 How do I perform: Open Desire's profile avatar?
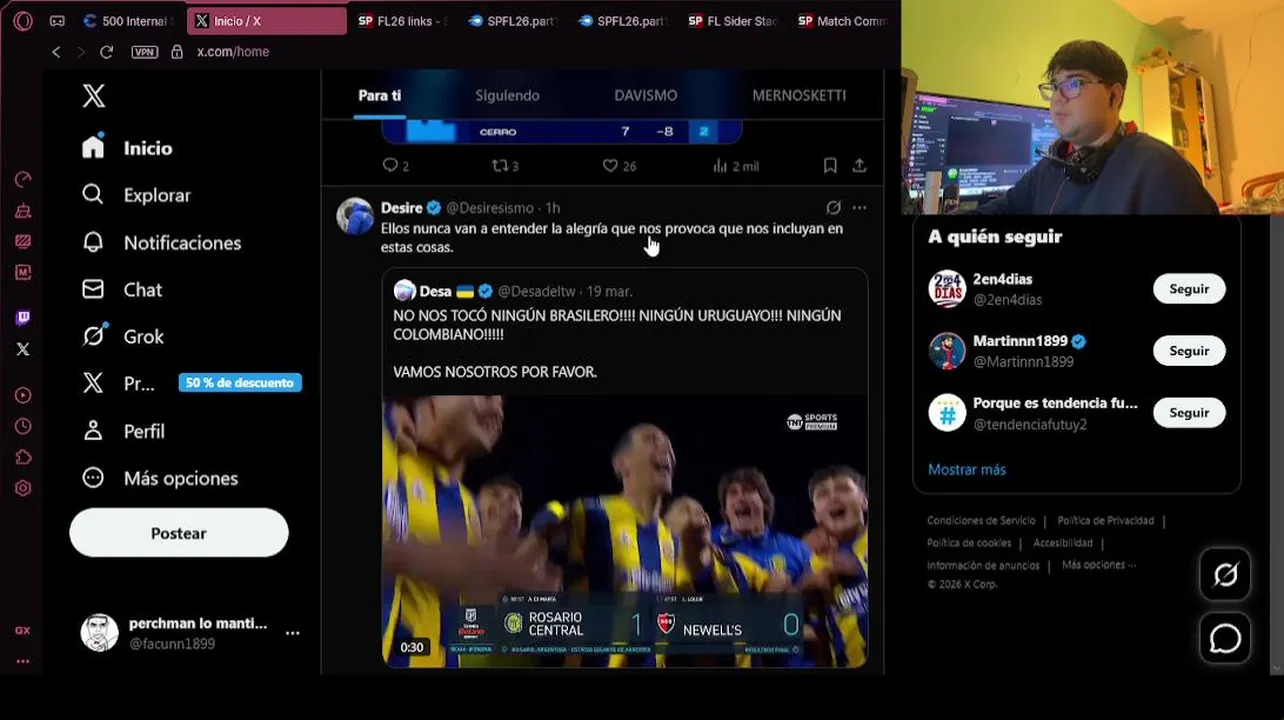355,216
